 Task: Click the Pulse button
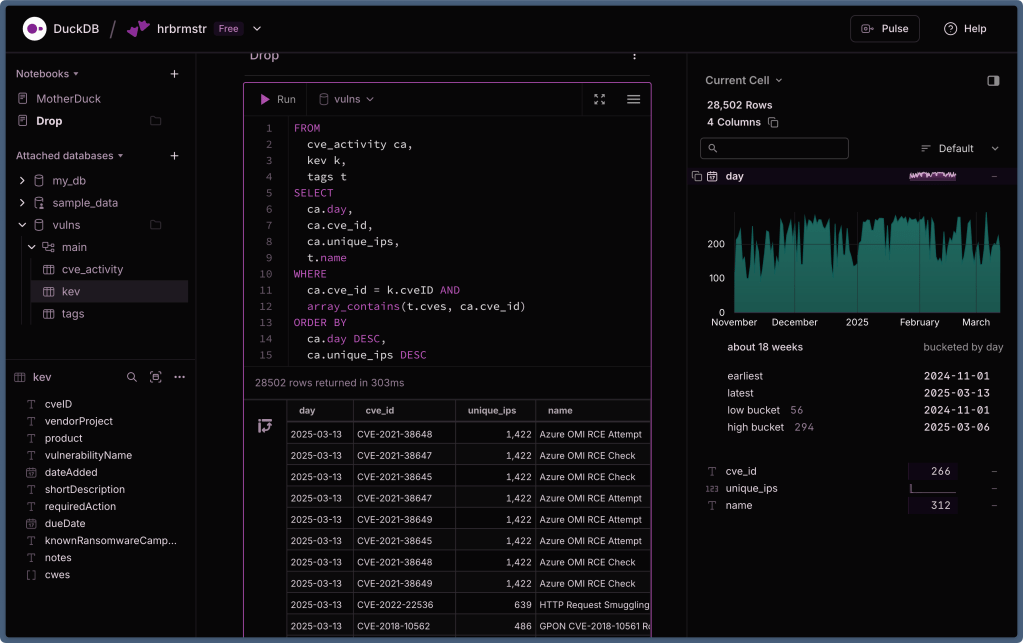pyautogui.click(x=884, y=29)
